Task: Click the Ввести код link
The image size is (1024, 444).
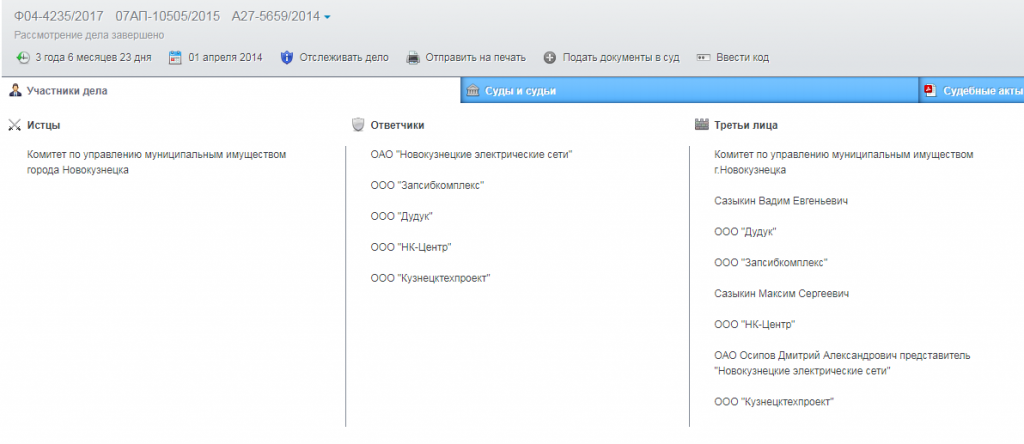Action: click(x=743, y=57)
